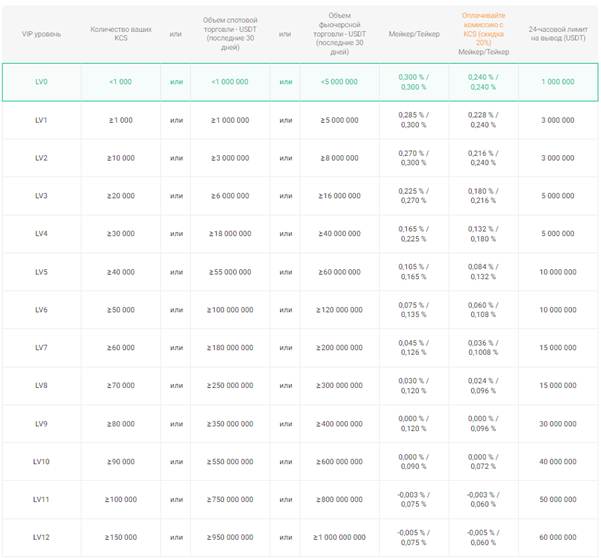Click the "≥100 000" KCS amount in LV11 row
Viewport: 601px width, 559px height.
pos(121,500)
